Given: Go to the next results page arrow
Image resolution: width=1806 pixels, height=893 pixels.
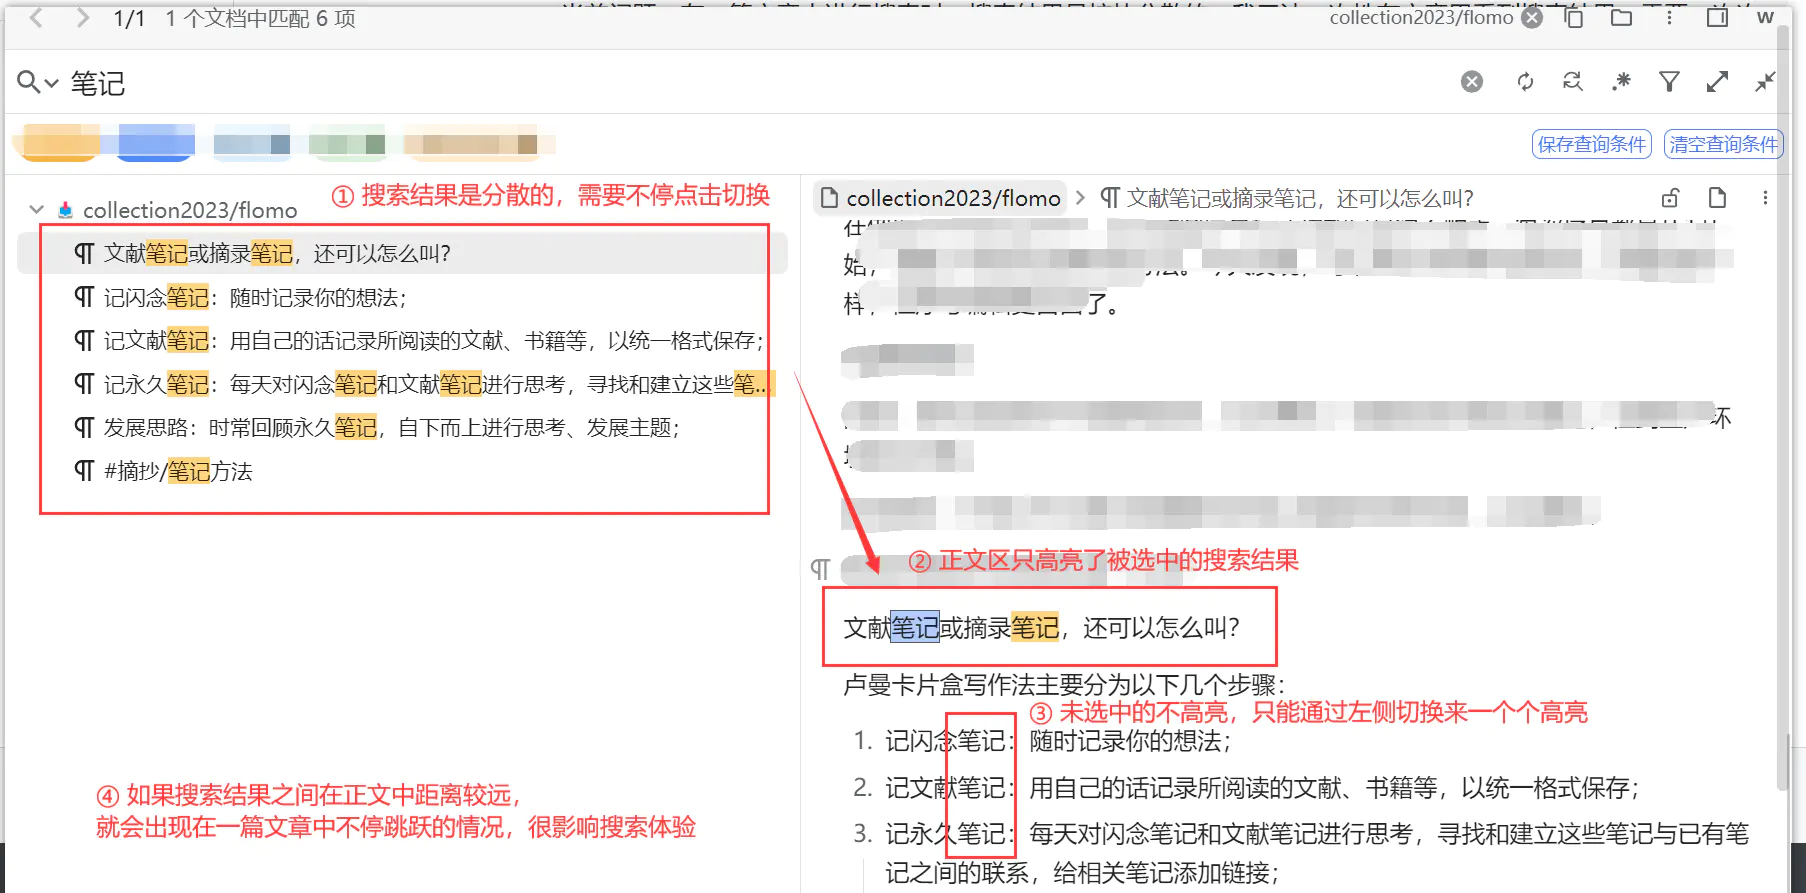Looking at the screenshot, I should click(x=83, y=18).
